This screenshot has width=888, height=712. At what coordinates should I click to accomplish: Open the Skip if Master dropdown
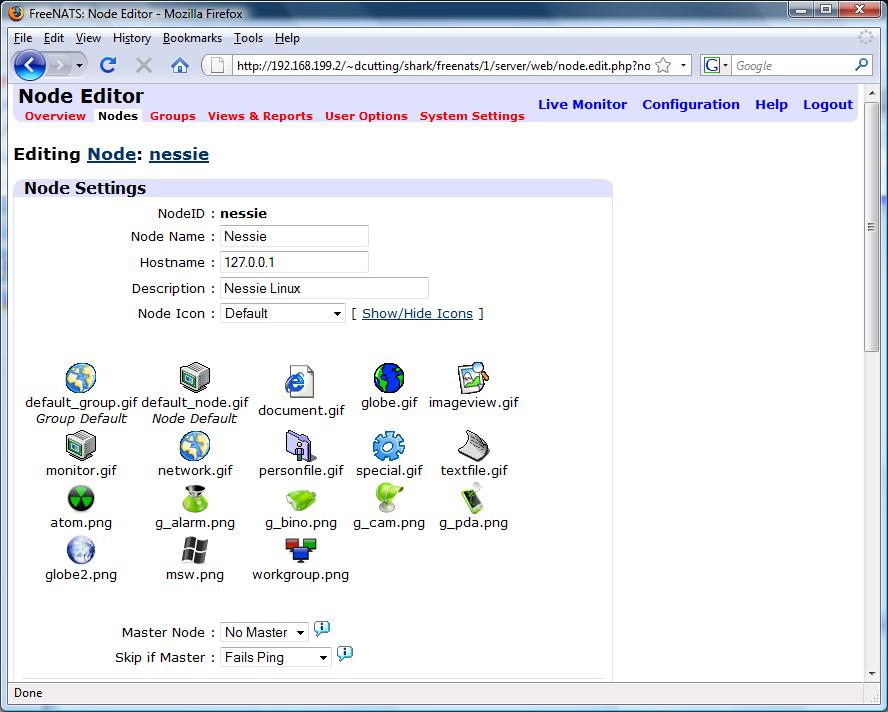tap(275, 657)
